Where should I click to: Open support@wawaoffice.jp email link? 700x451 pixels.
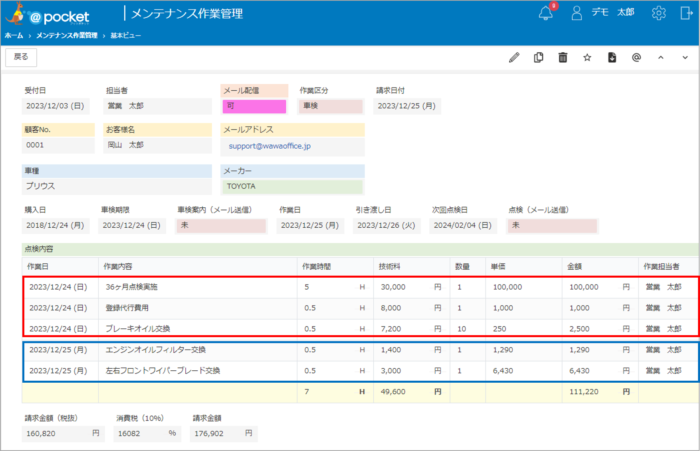pos(270,146)
